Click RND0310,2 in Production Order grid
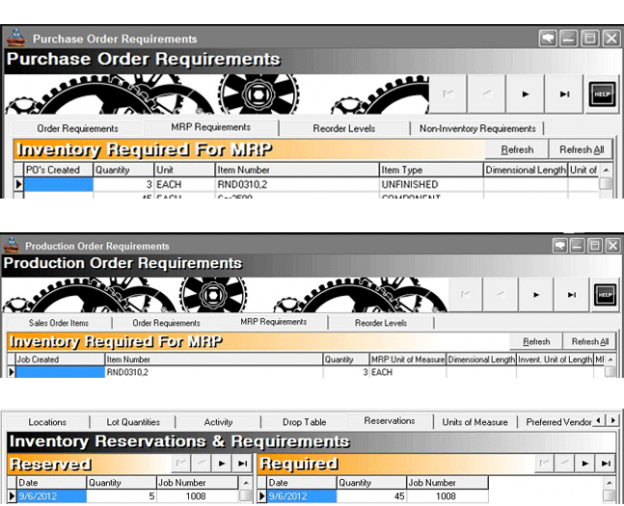The height and width of the screenshot is (506, 624). [x=214, y=372]
